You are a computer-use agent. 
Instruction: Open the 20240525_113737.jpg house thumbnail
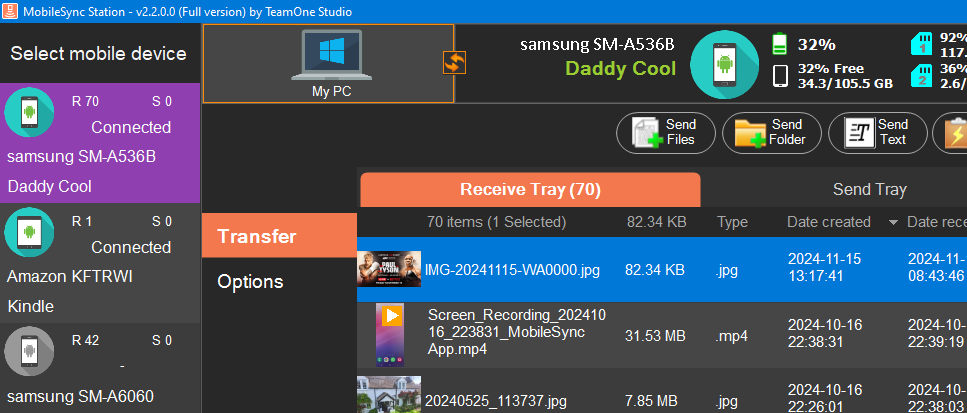point(389,395)
